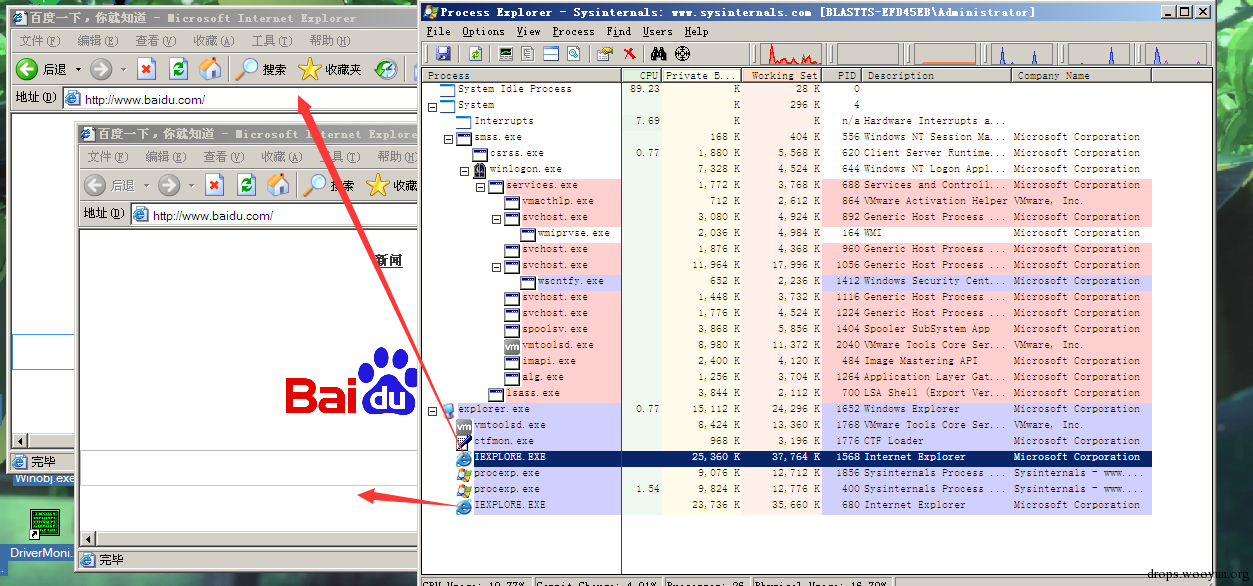Click Search 搜索 in lower IE window
1253x586 pixels.
coord(329,185)
